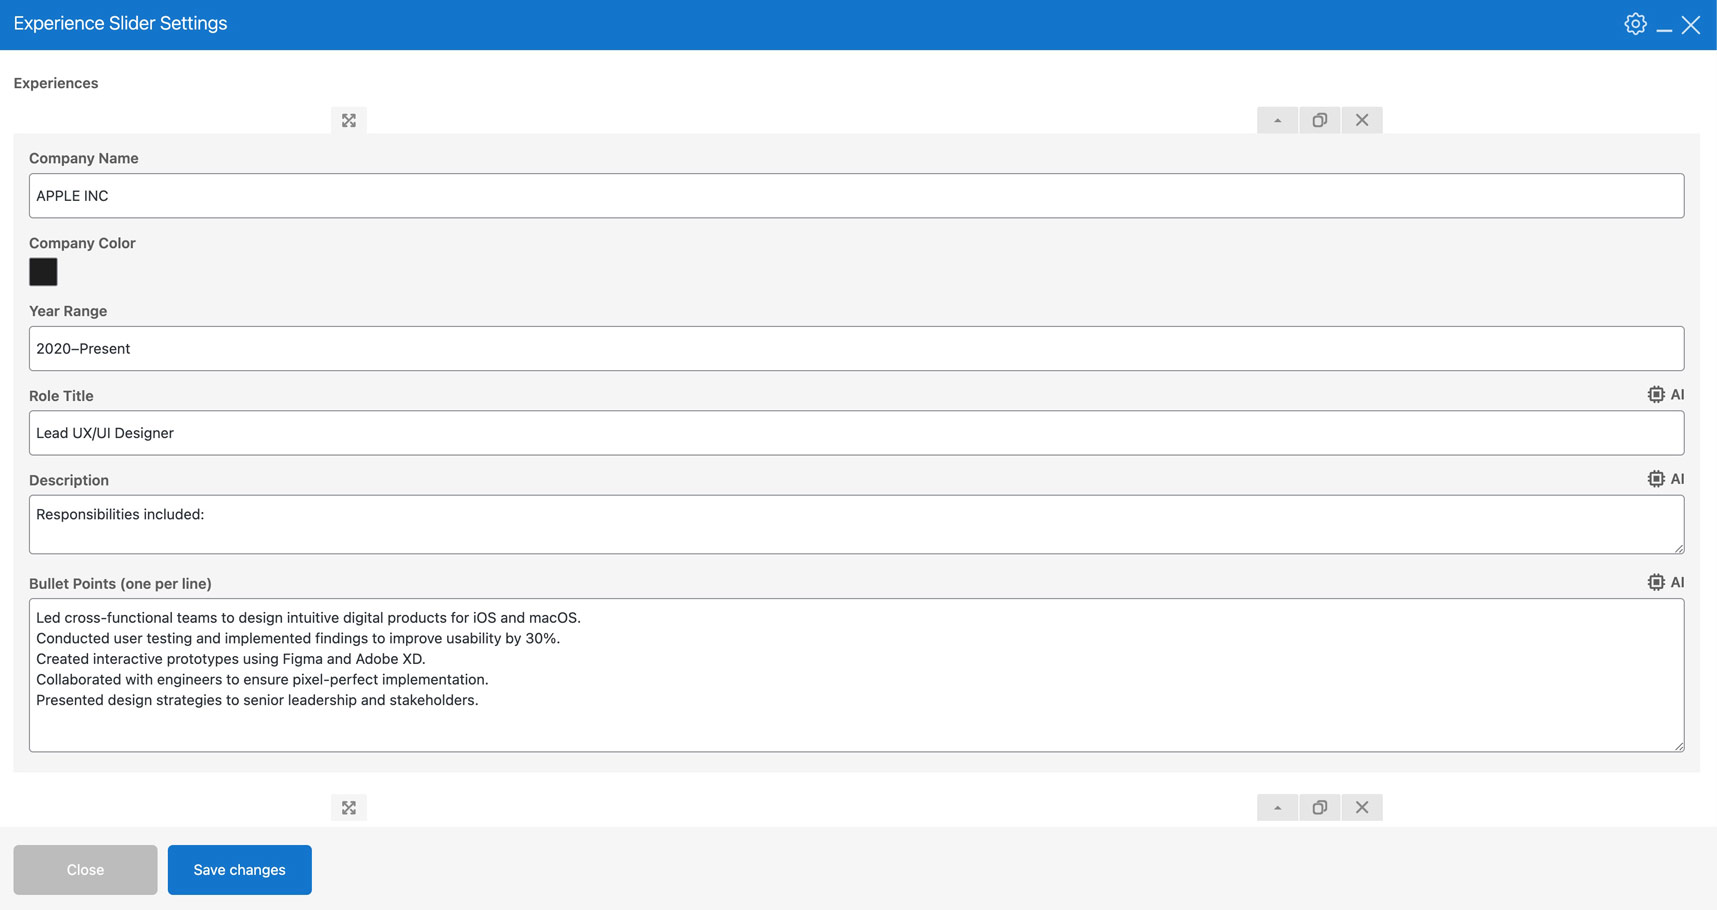Minimize the Experience Slider Settings dialog

(x=1664, y=26)
